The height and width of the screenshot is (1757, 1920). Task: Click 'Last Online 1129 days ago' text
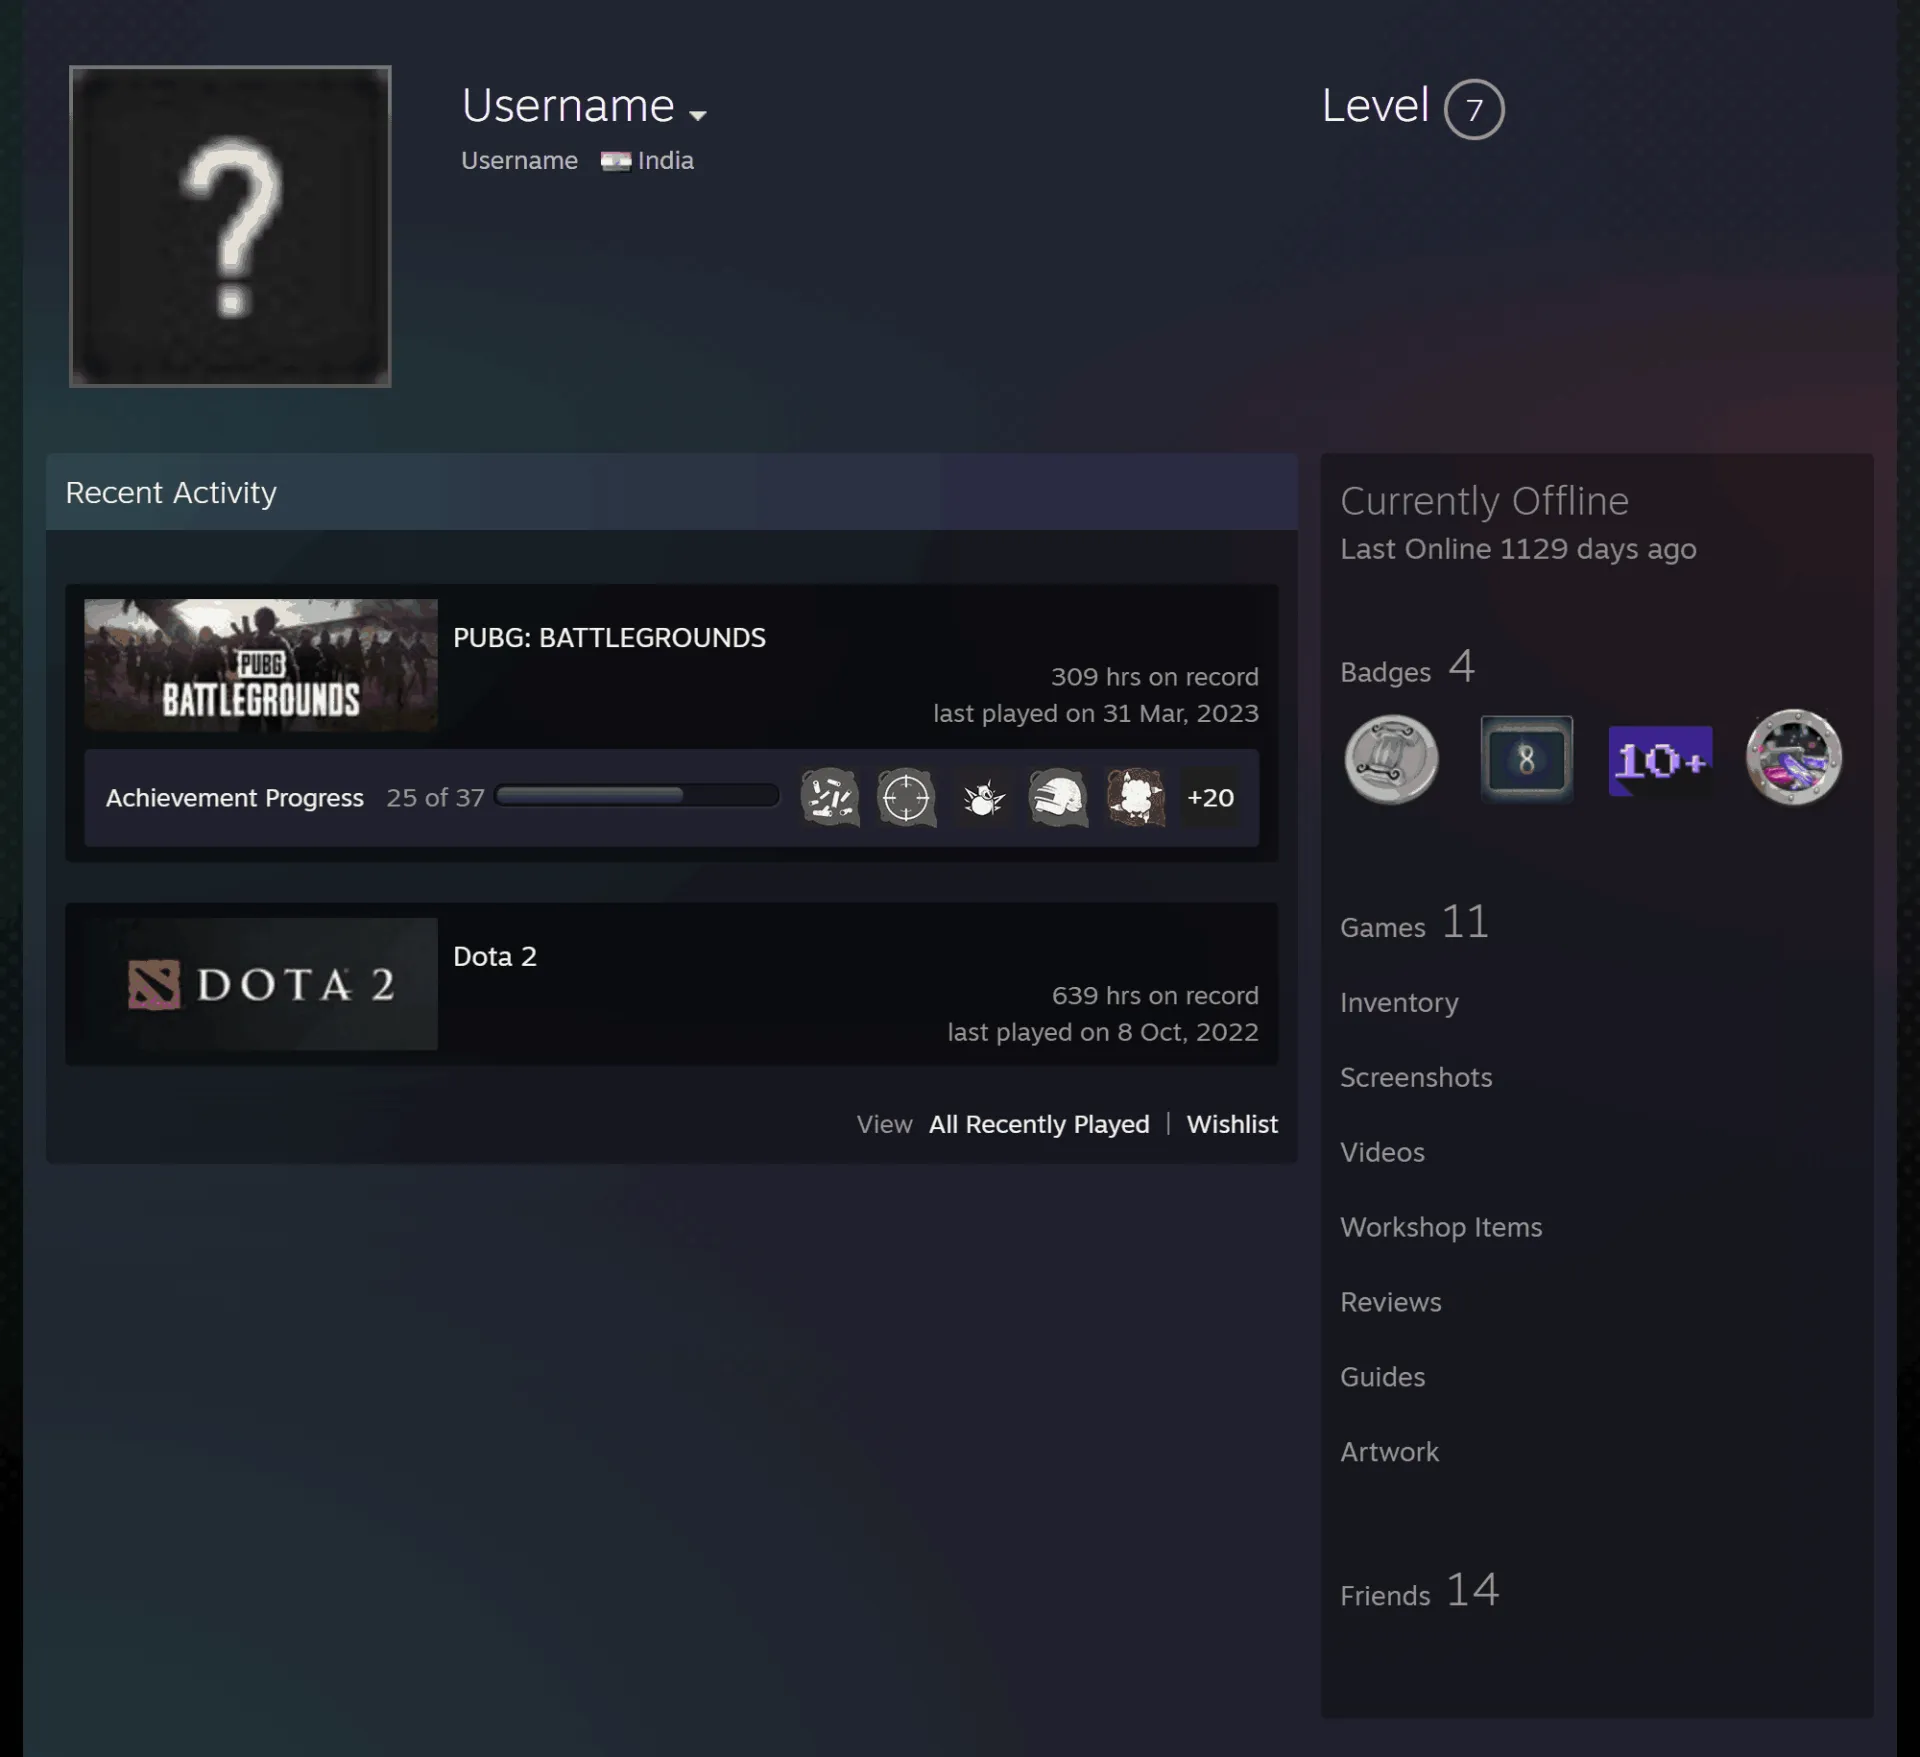[x=1518, y=549]
